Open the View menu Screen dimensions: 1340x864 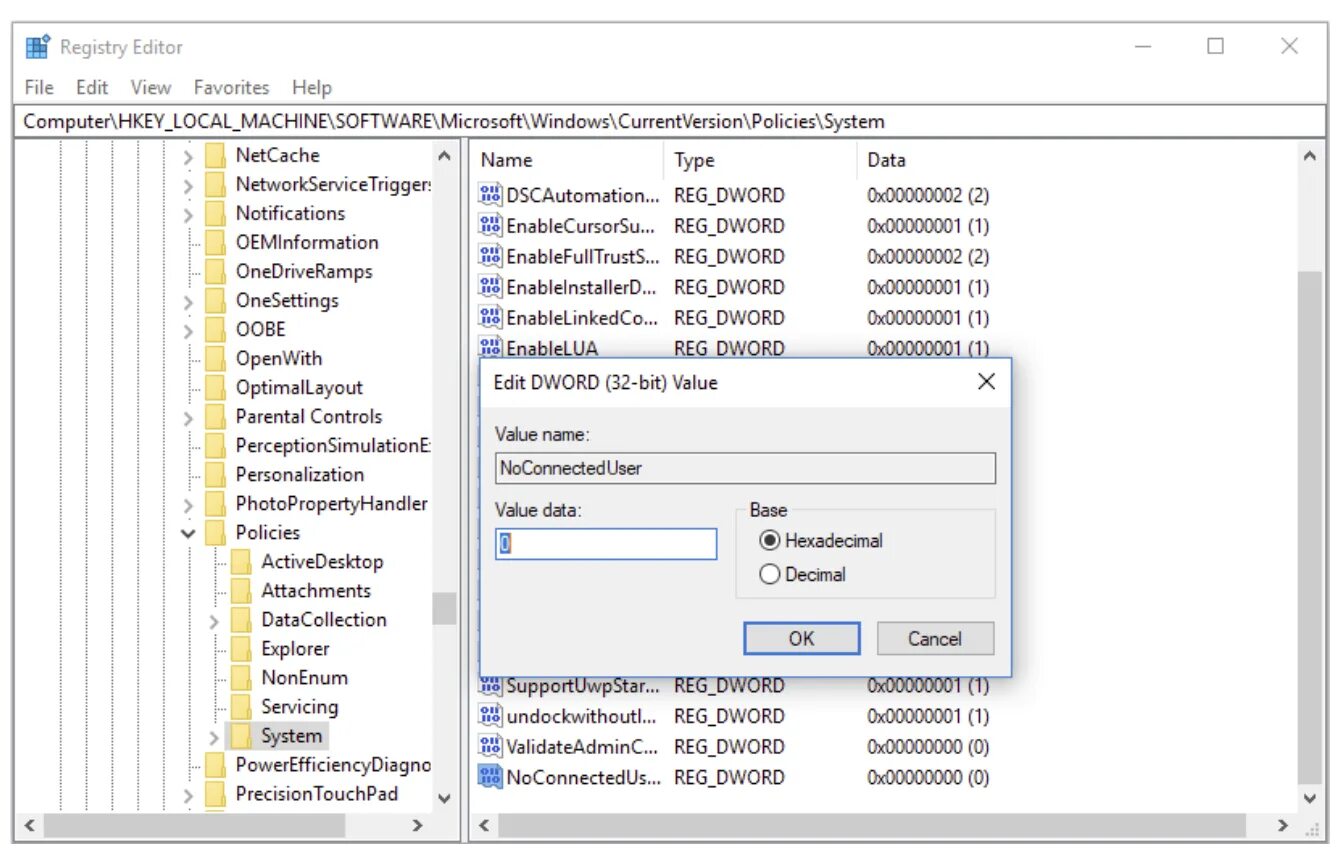click(151, 88)
